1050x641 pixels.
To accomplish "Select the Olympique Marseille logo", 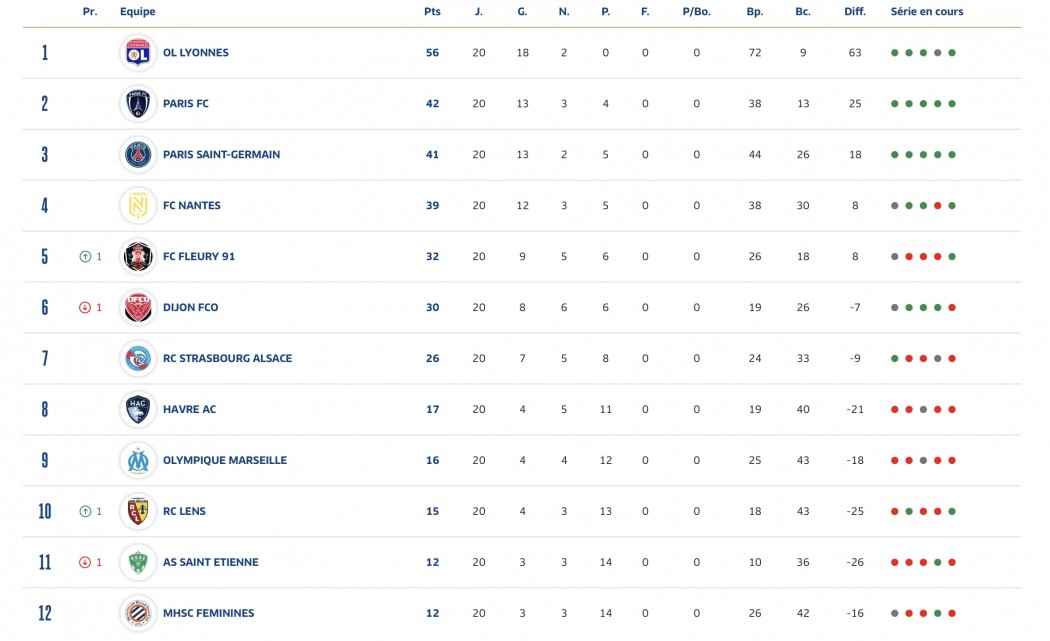I will coord(138,461).
